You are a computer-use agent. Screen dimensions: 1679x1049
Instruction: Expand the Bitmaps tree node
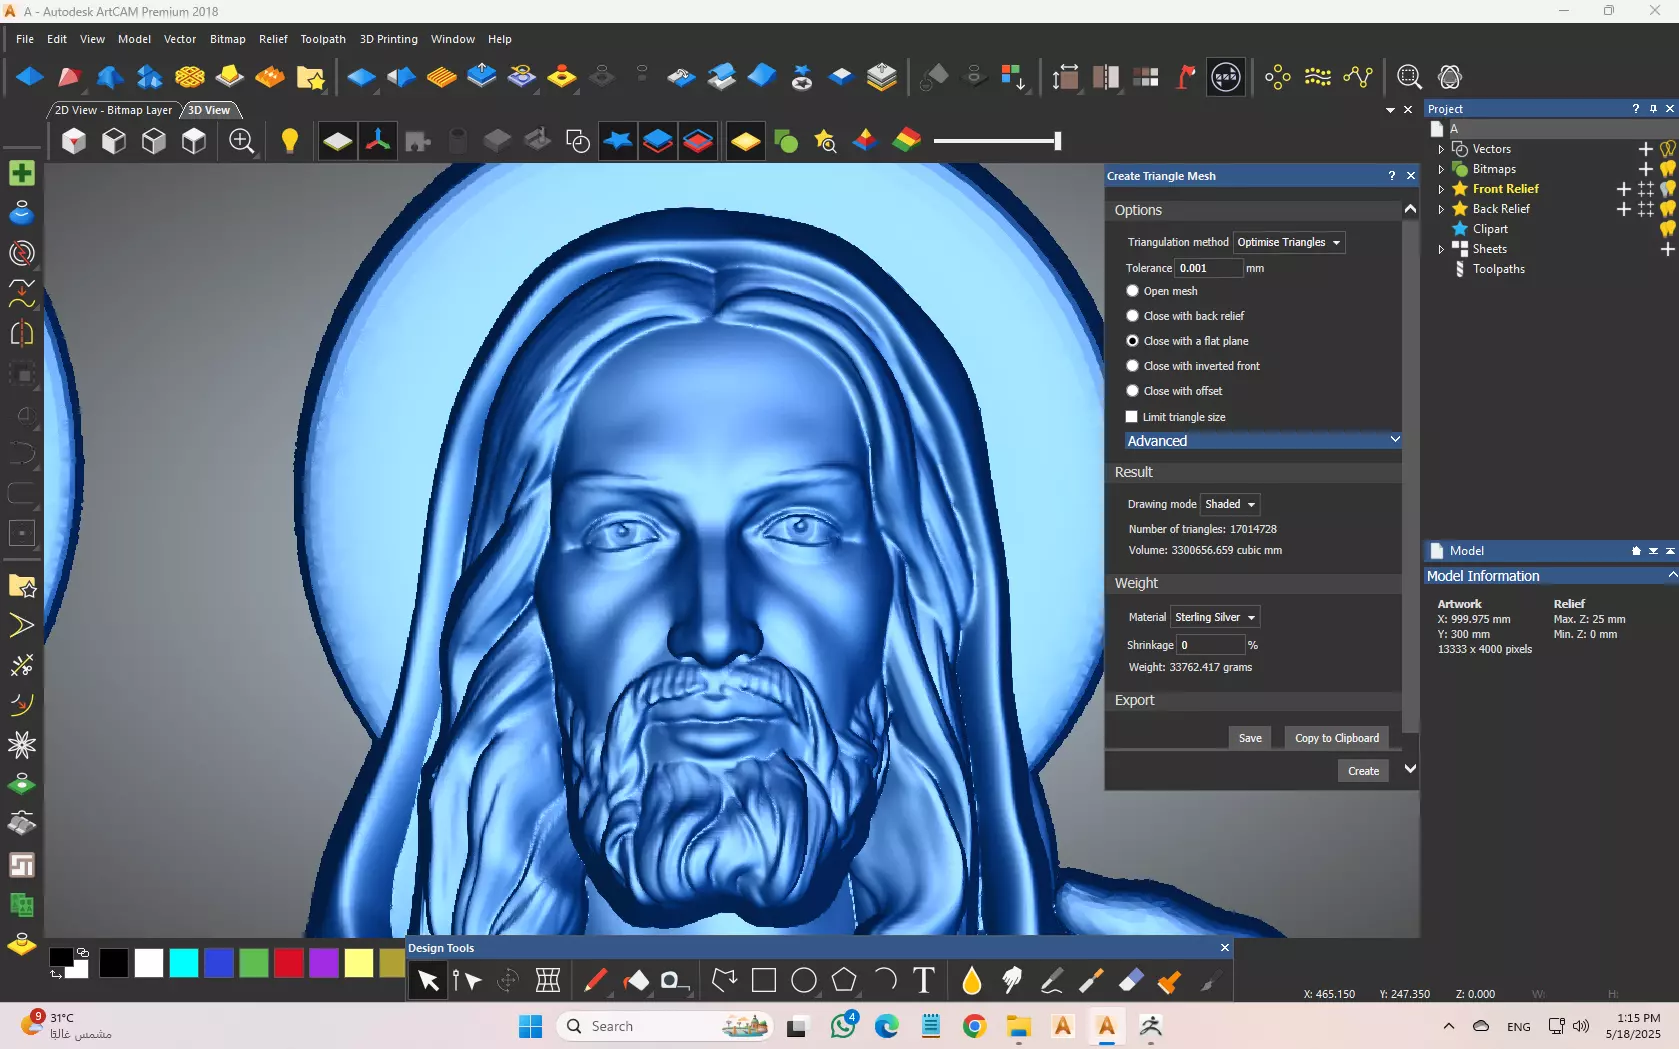[x=1441, y=169]
